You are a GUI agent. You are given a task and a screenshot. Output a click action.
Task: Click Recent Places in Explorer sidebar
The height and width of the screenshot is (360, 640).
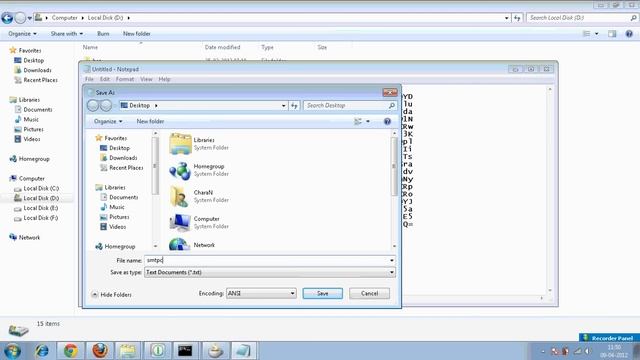tap(36, 80)
